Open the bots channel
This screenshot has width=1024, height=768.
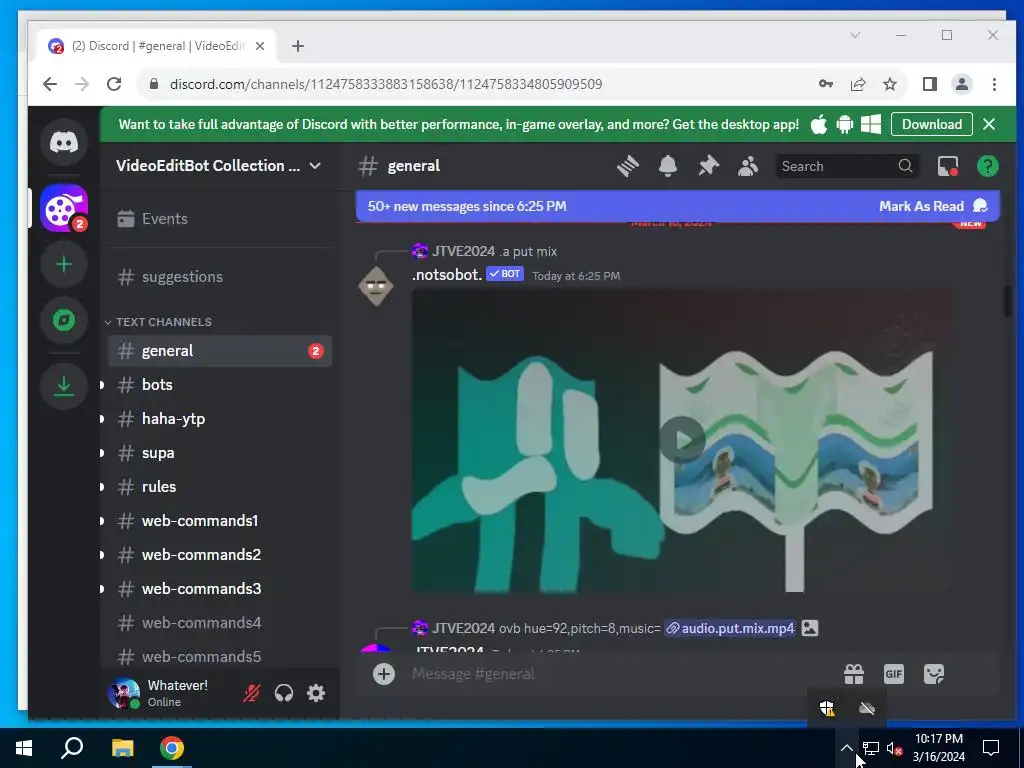(219, 385)
